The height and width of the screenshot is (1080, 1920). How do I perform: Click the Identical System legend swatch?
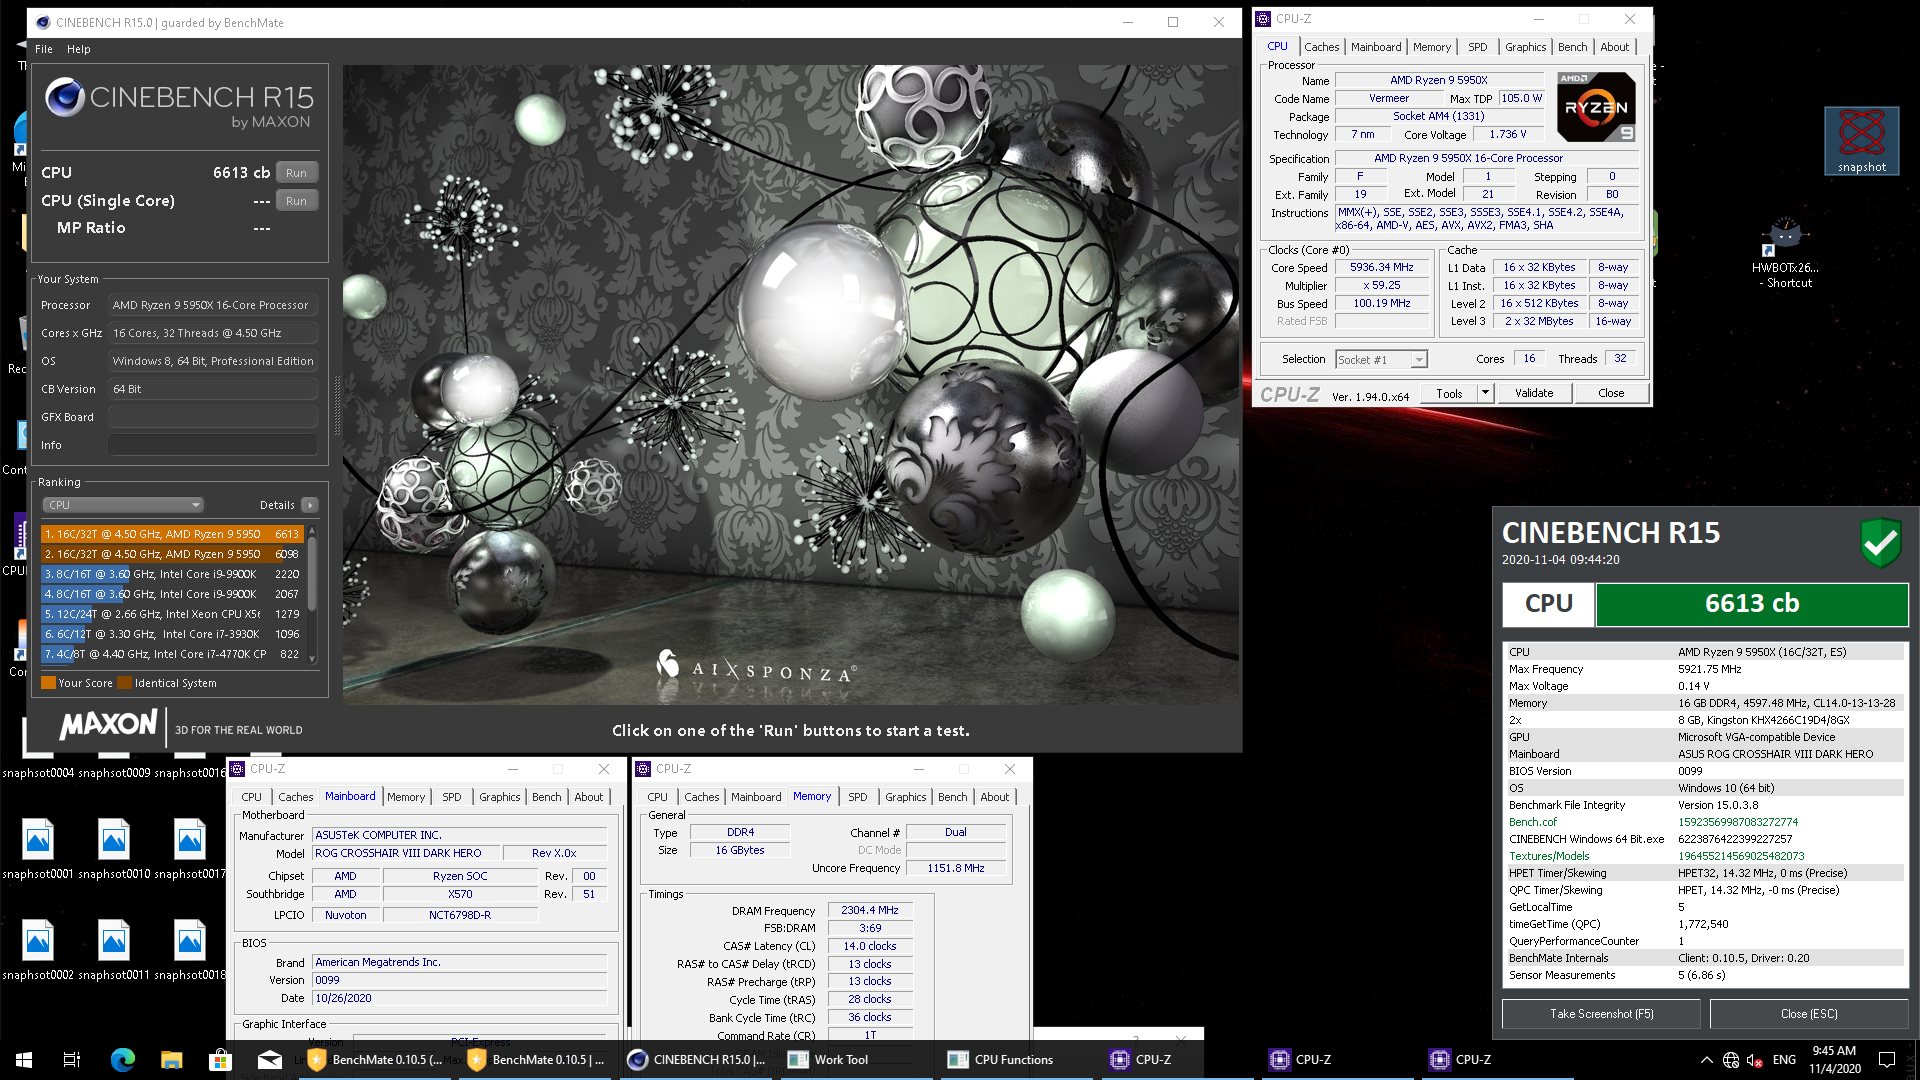coord(124,683)
